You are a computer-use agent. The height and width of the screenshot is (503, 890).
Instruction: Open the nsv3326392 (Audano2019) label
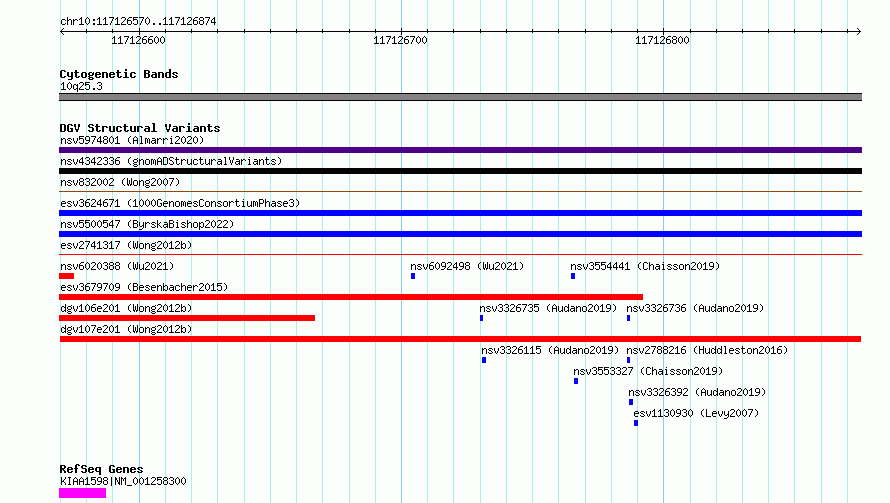pyautogui.click(x=697, y=392)
